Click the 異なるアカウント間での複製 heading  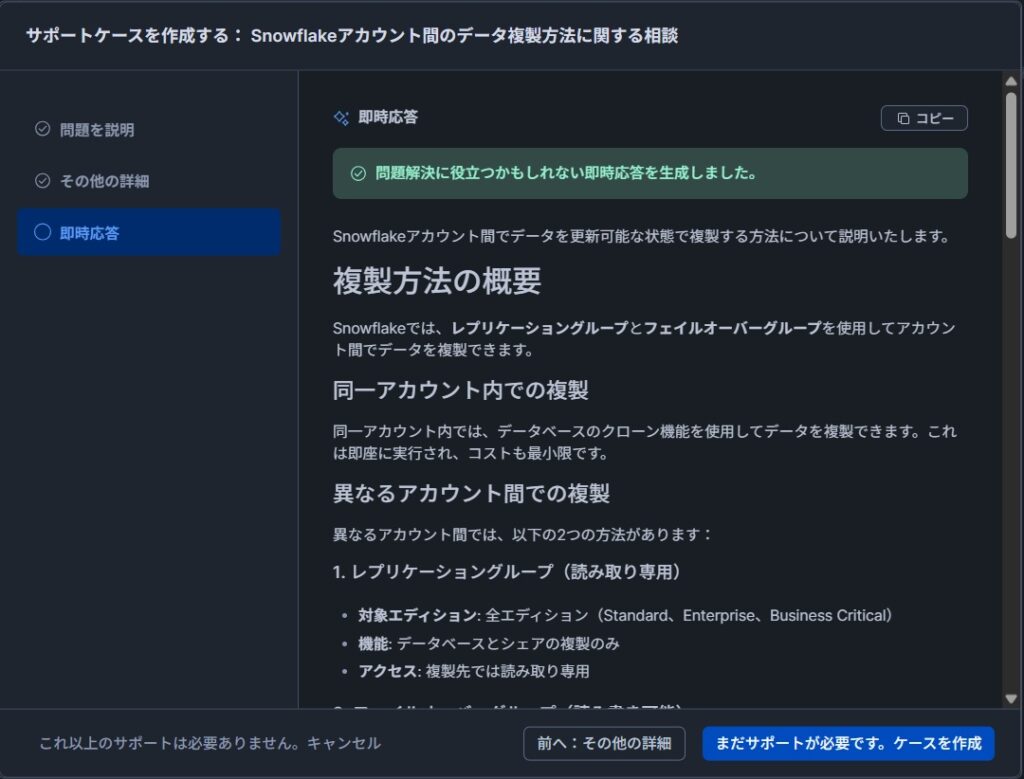tap(471, 494)
